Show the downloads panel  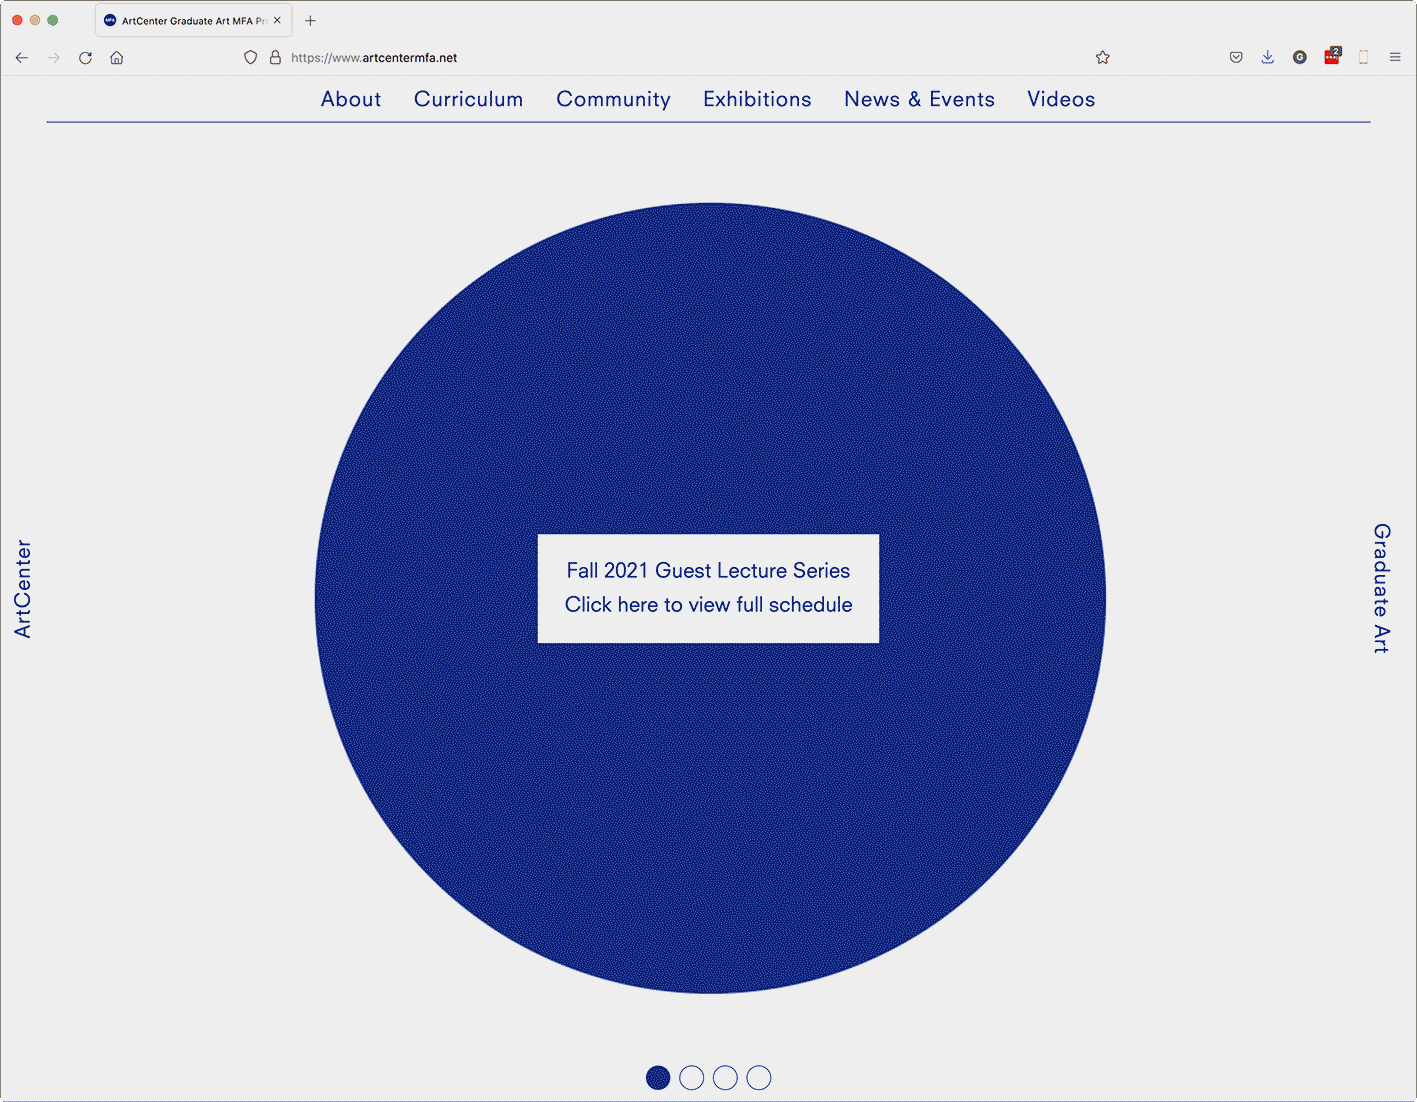click(1267, 58)
